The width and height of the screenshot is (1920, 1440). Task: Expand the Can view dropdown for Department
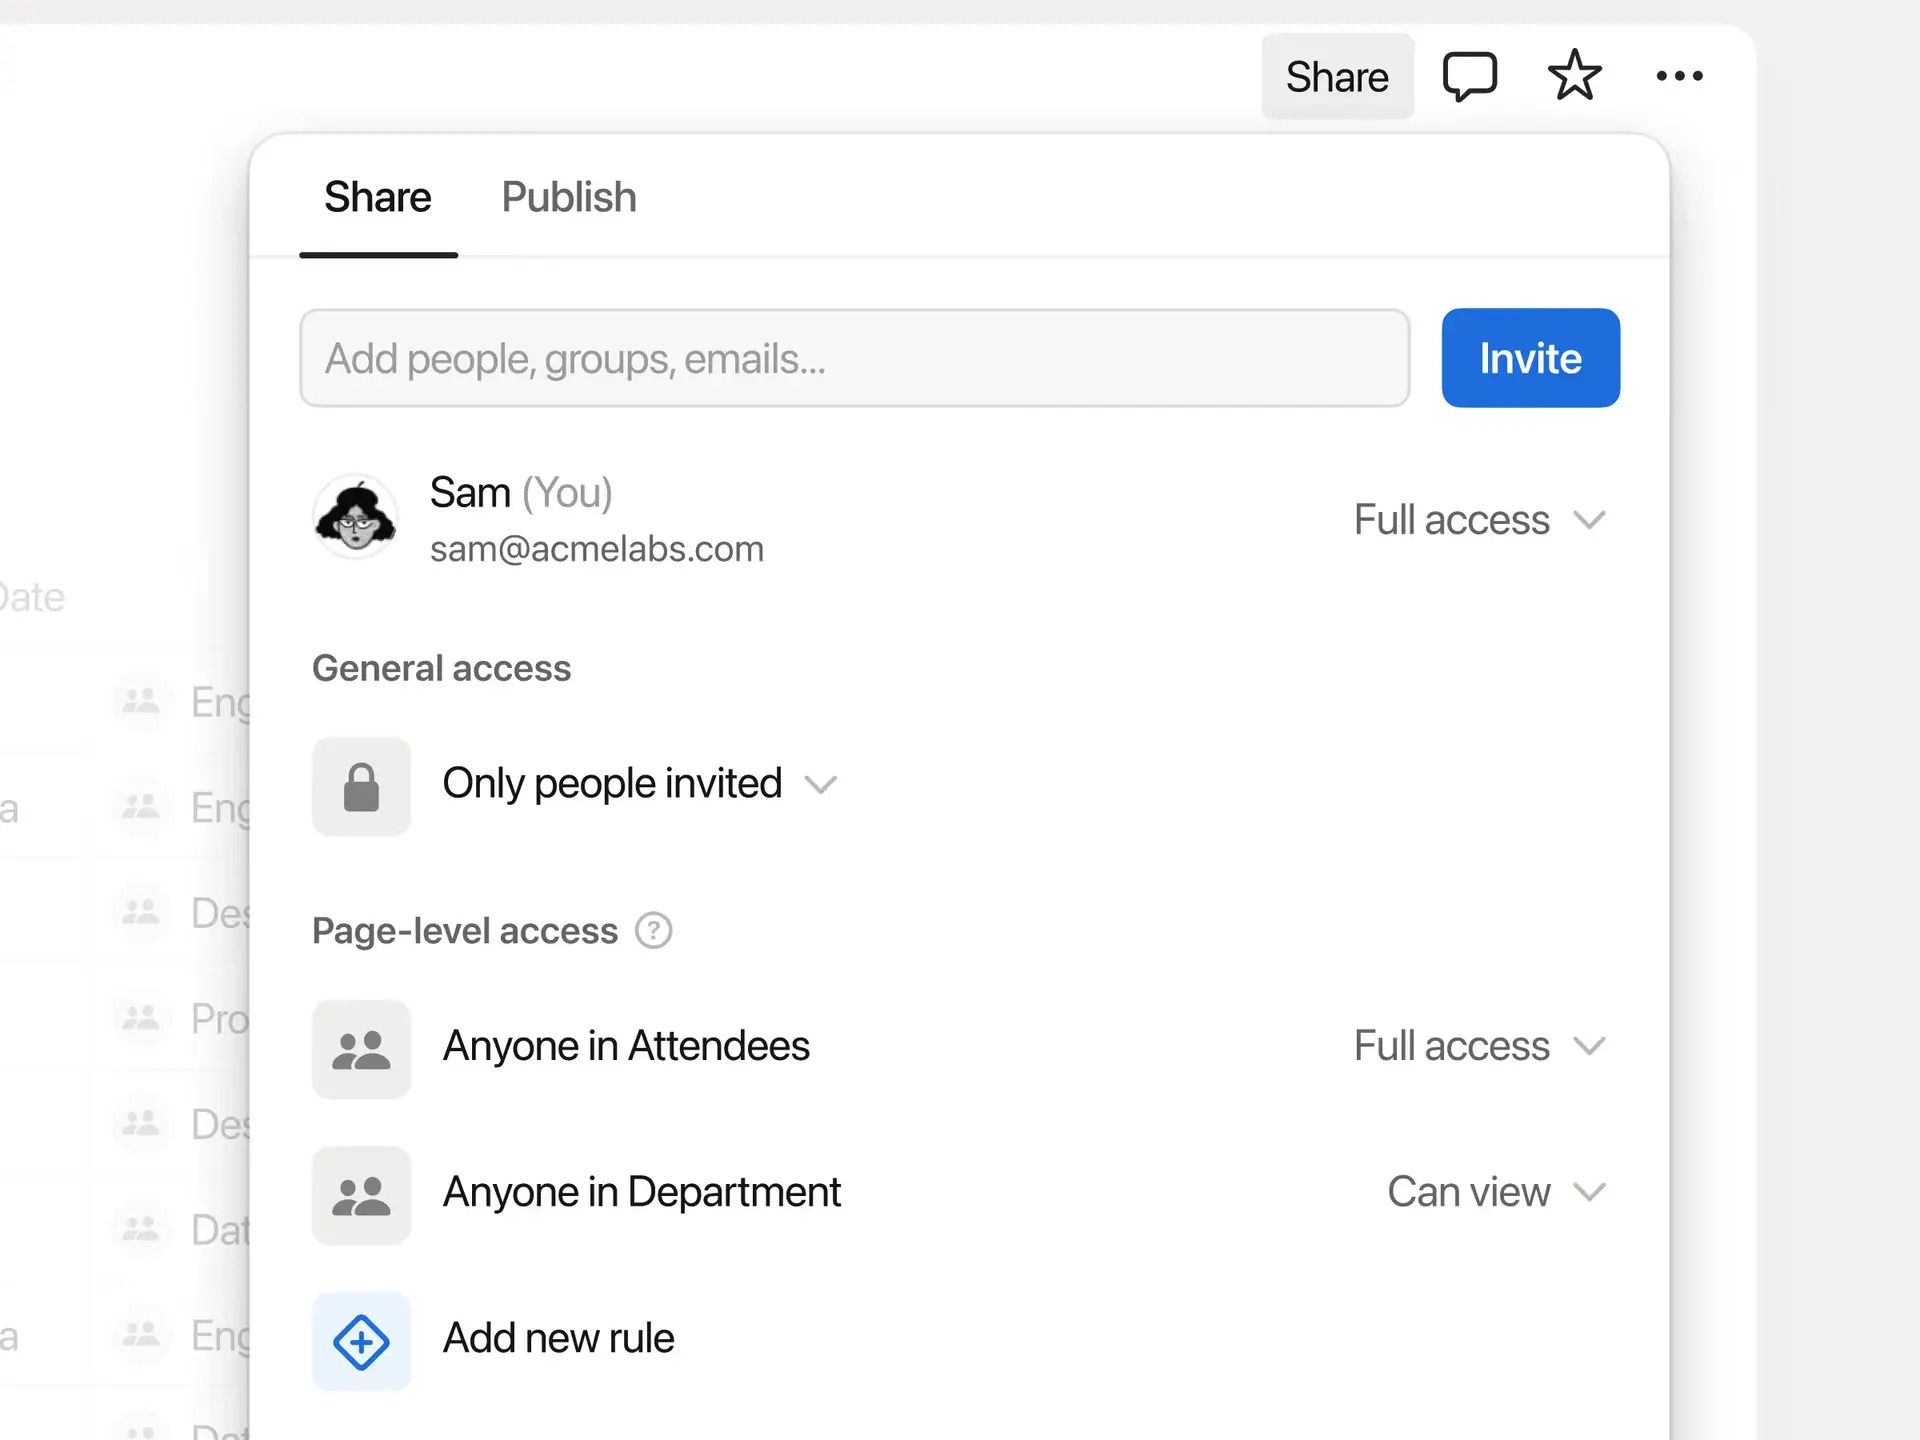(1589, 1192)
